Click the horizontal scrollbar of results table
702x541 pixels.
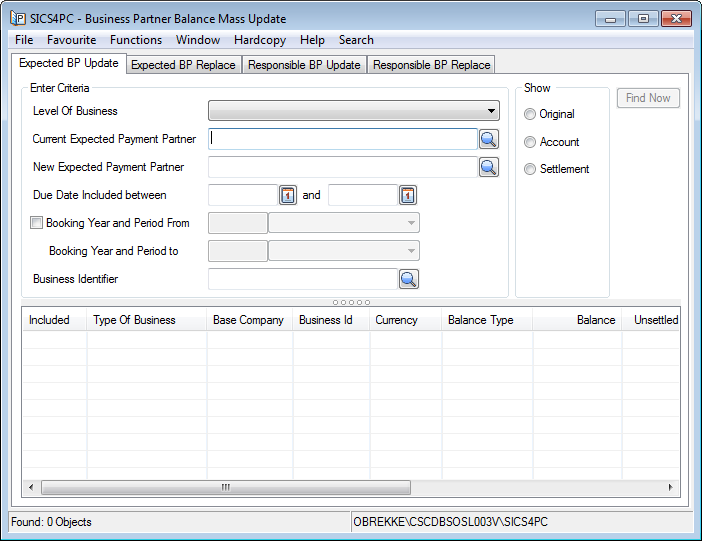(x=226, y=487)
